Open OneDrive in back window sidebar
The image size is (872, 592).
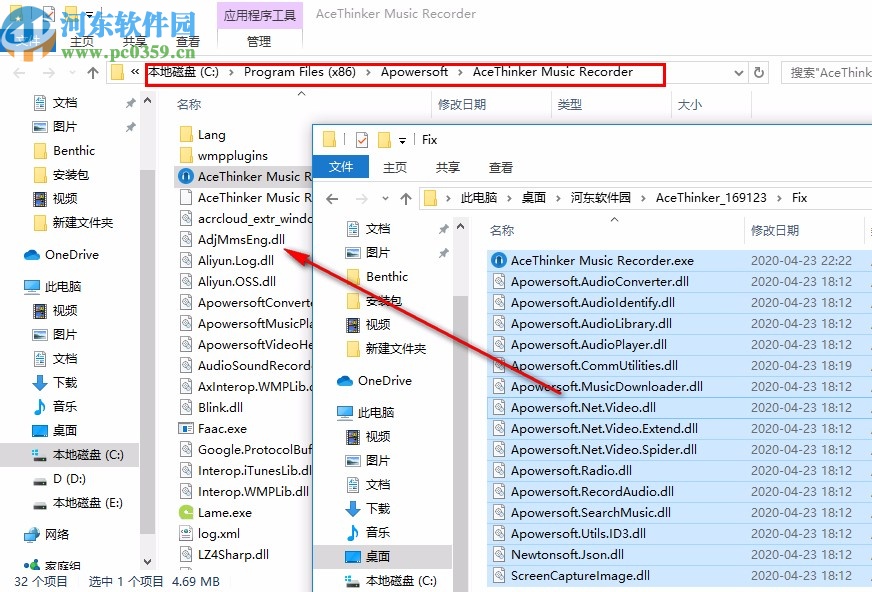pyautogui.click(x=72, y=255)
